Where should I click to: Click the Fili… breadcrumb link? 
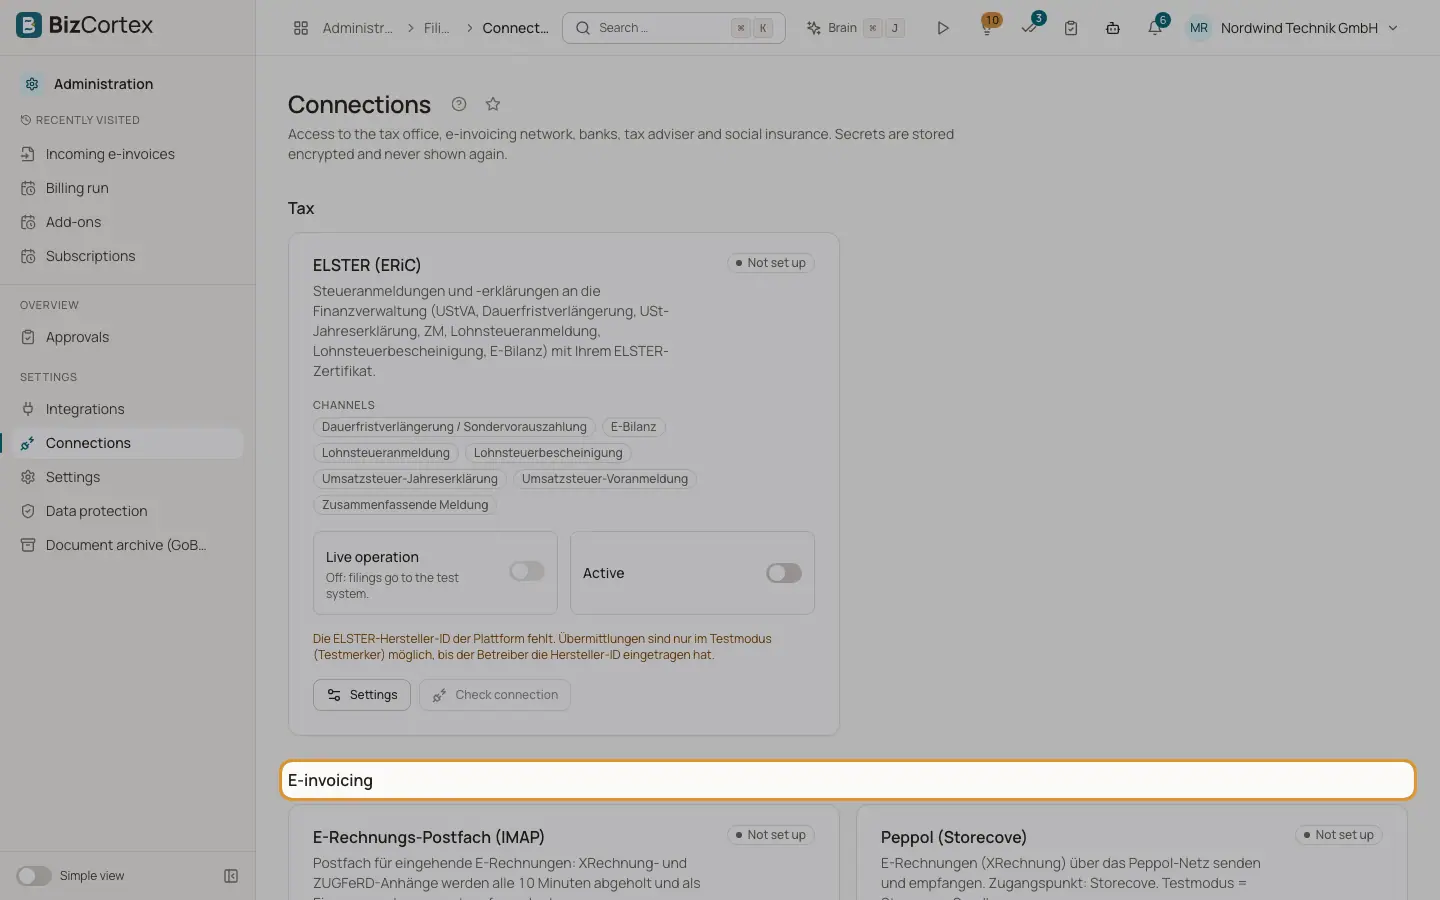[436, 28]
